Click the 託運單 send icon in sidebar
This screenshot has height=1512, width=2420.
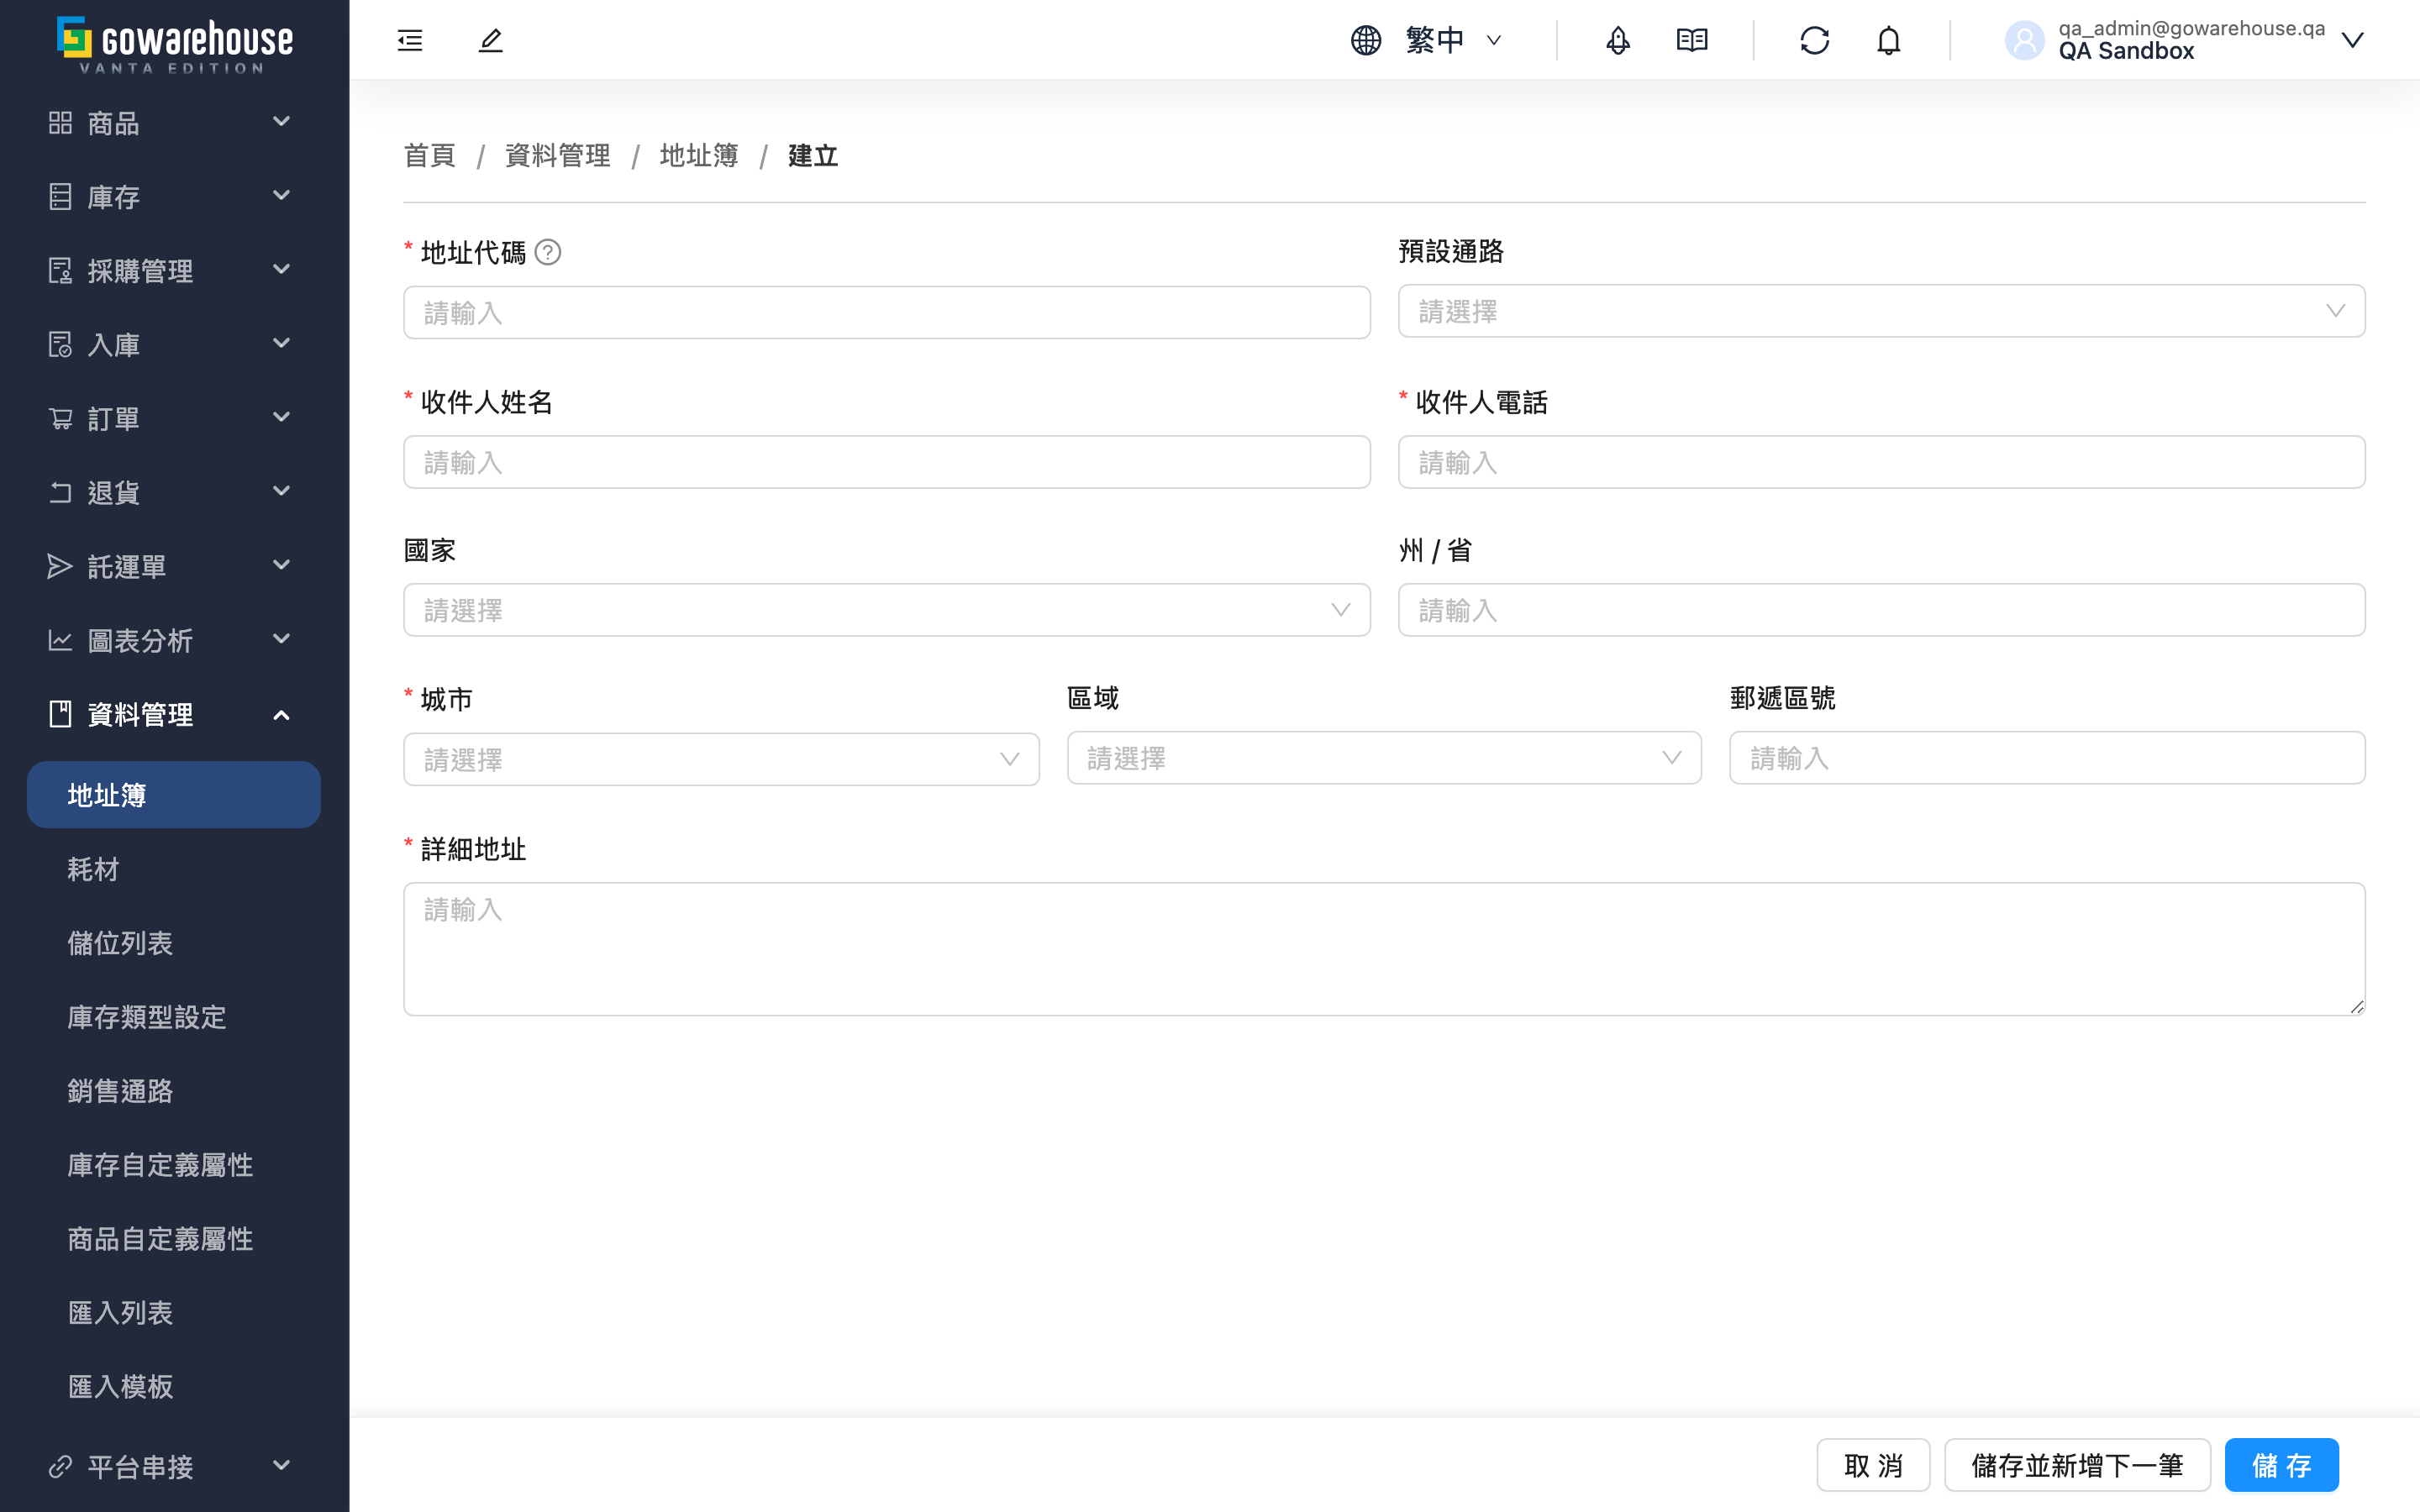tap(60, 566)
